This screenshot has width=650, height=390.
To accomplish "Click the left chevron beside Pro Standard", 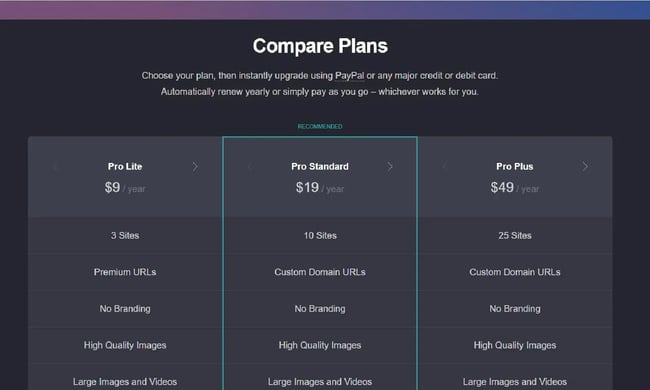I will tap(250, 167).
